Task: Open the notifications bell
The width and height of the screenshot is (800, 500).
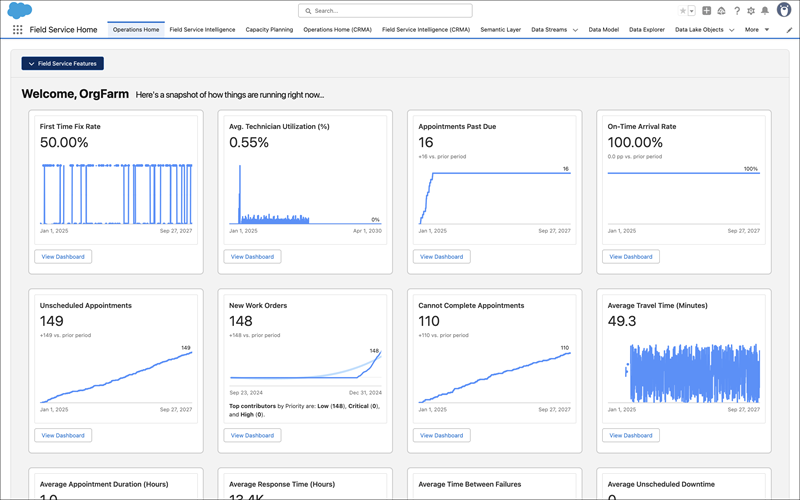Action: click(x=765, y=10)
